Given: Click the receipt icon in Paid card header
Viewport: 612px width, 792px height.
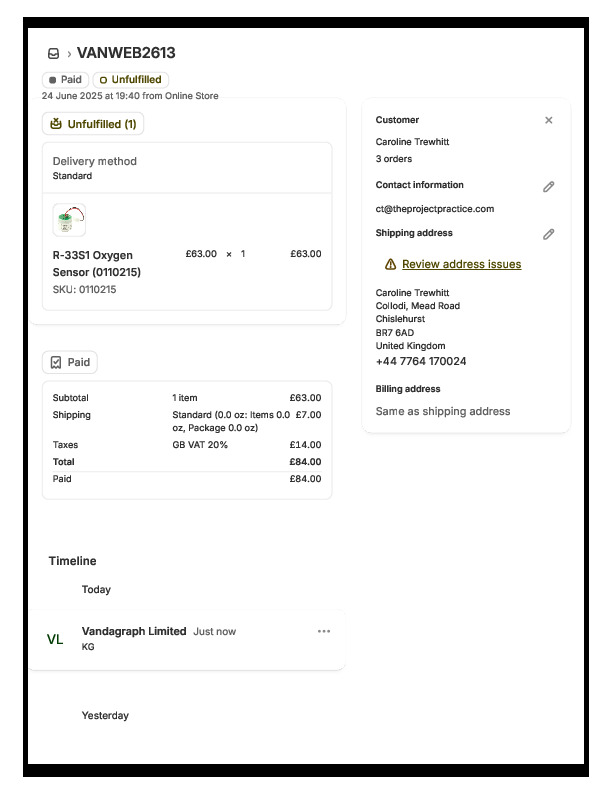Looking at the screenshot, I should pyautogui.click(x=56, y=363).
